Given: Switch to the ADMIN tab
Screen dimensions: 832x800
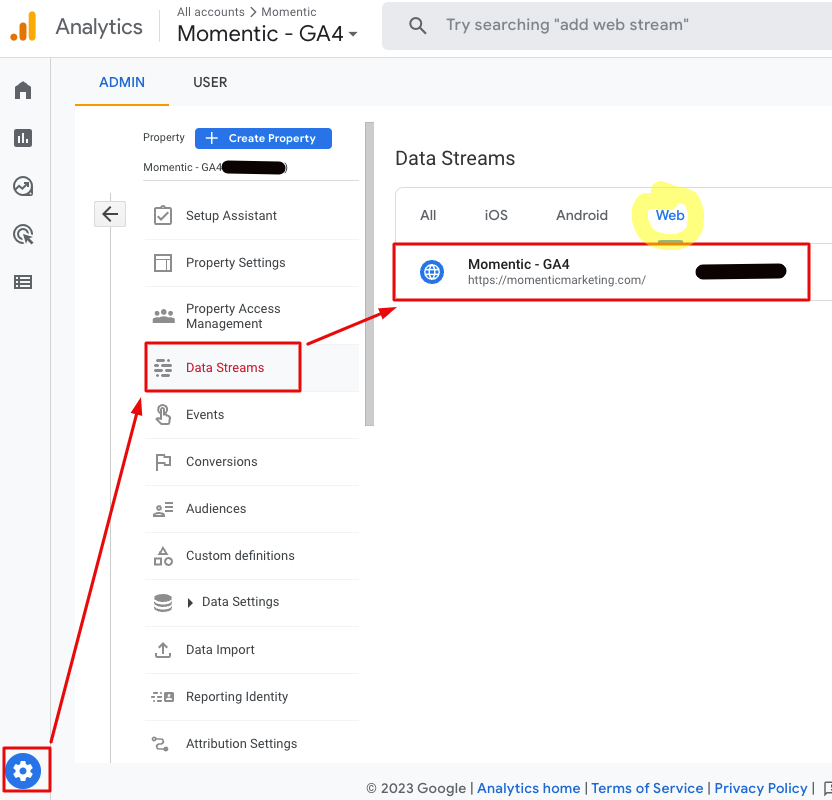Looking at the screenshot, I should [122, 82].
